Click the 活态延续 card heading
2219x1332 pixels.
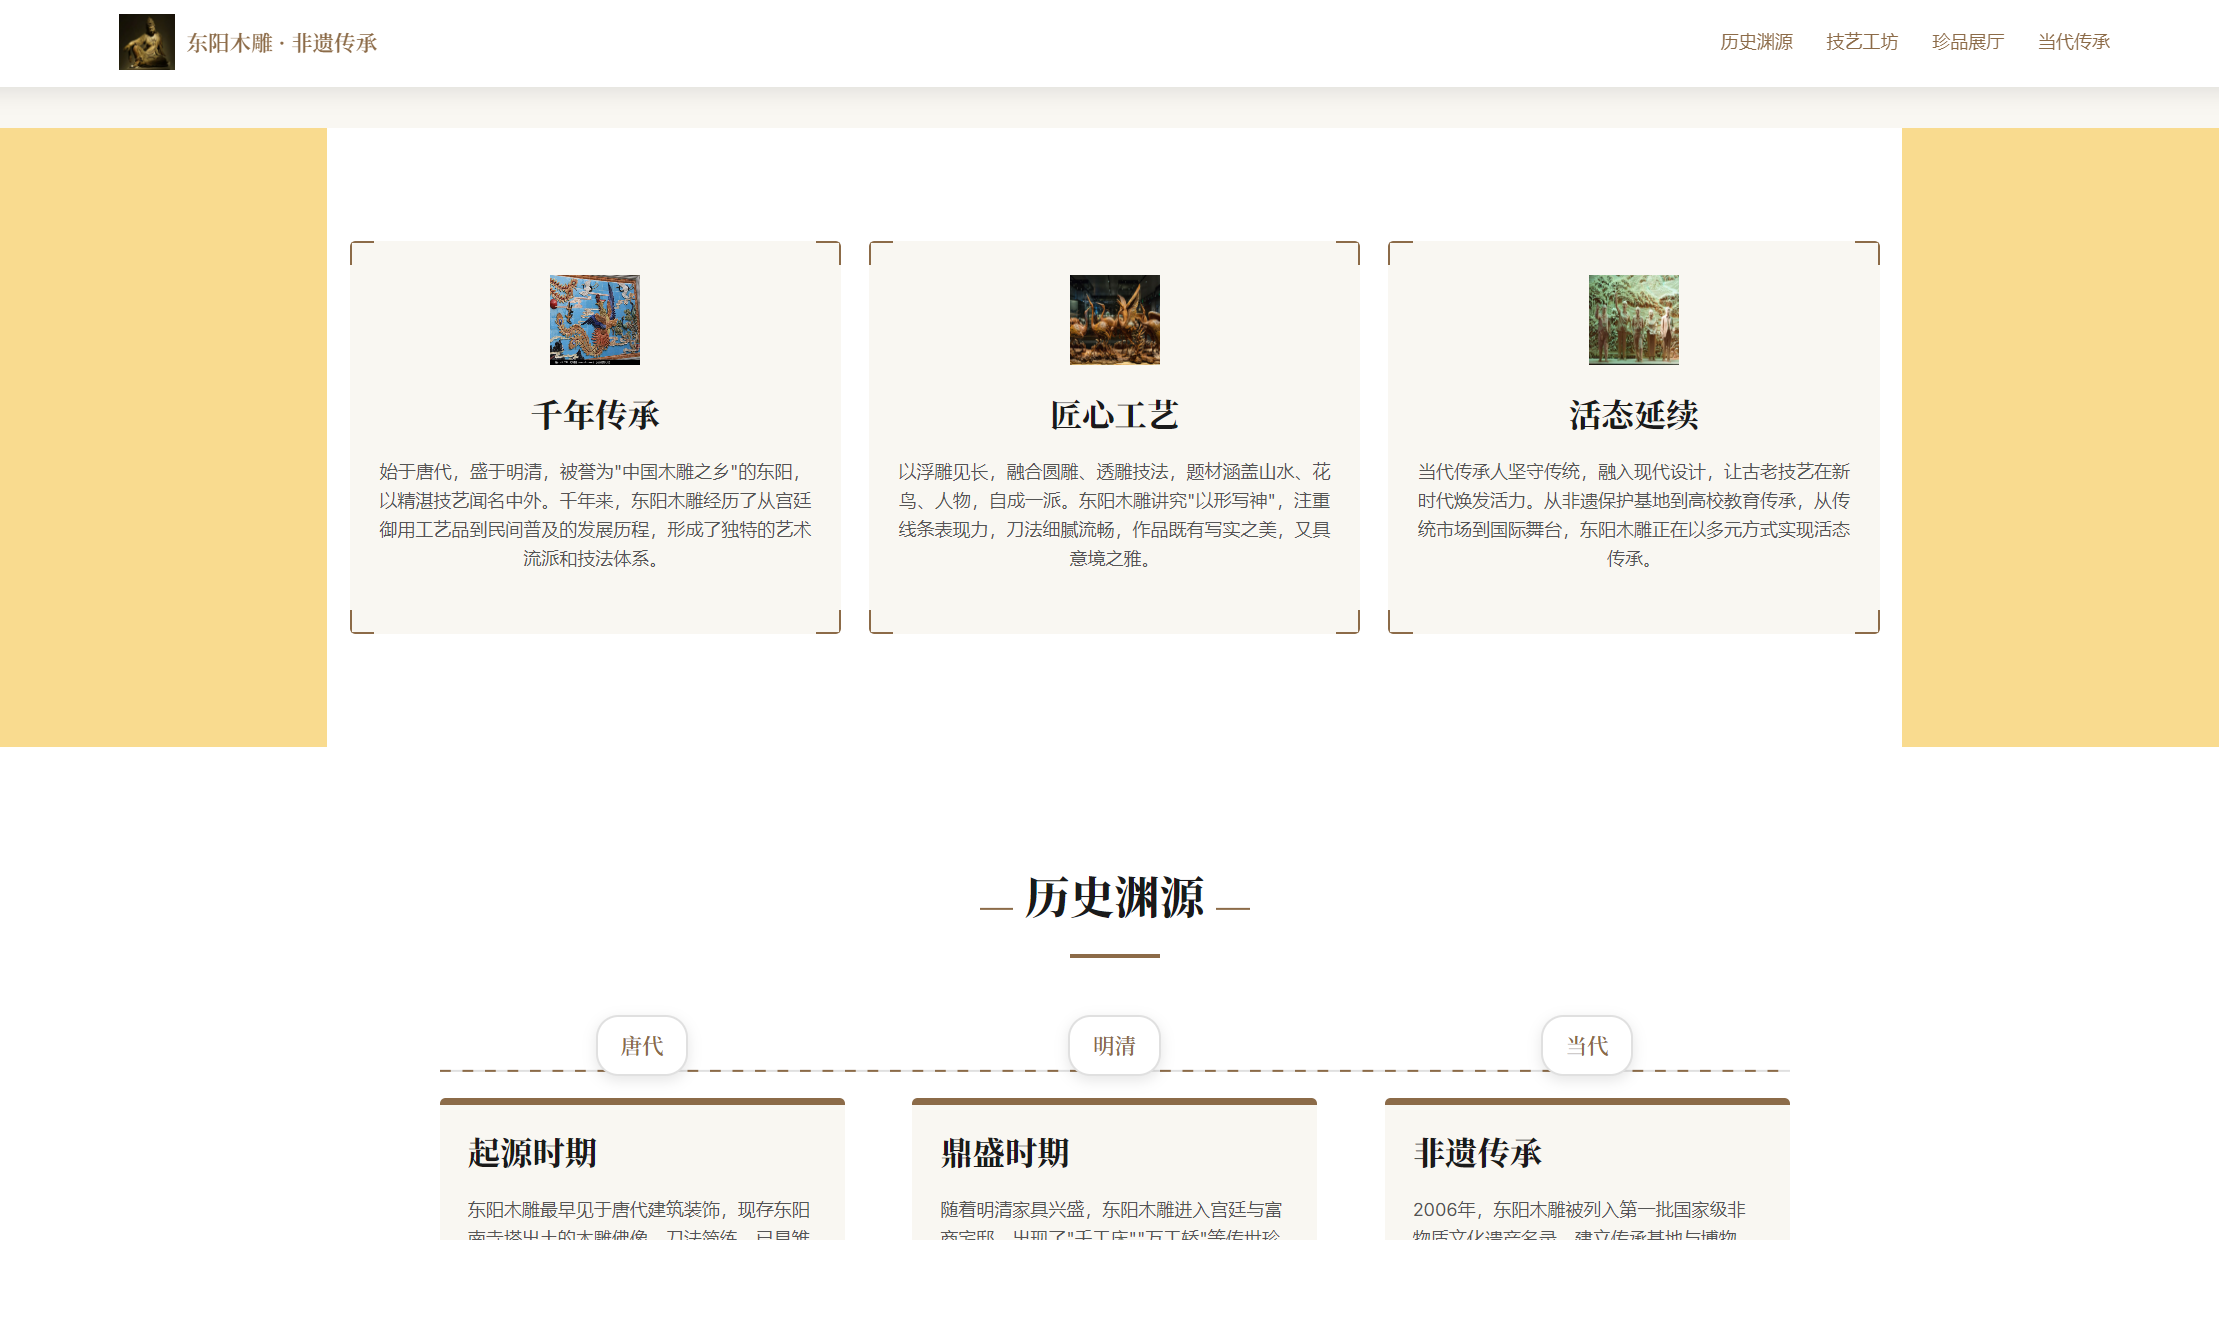coord(1633,415)
